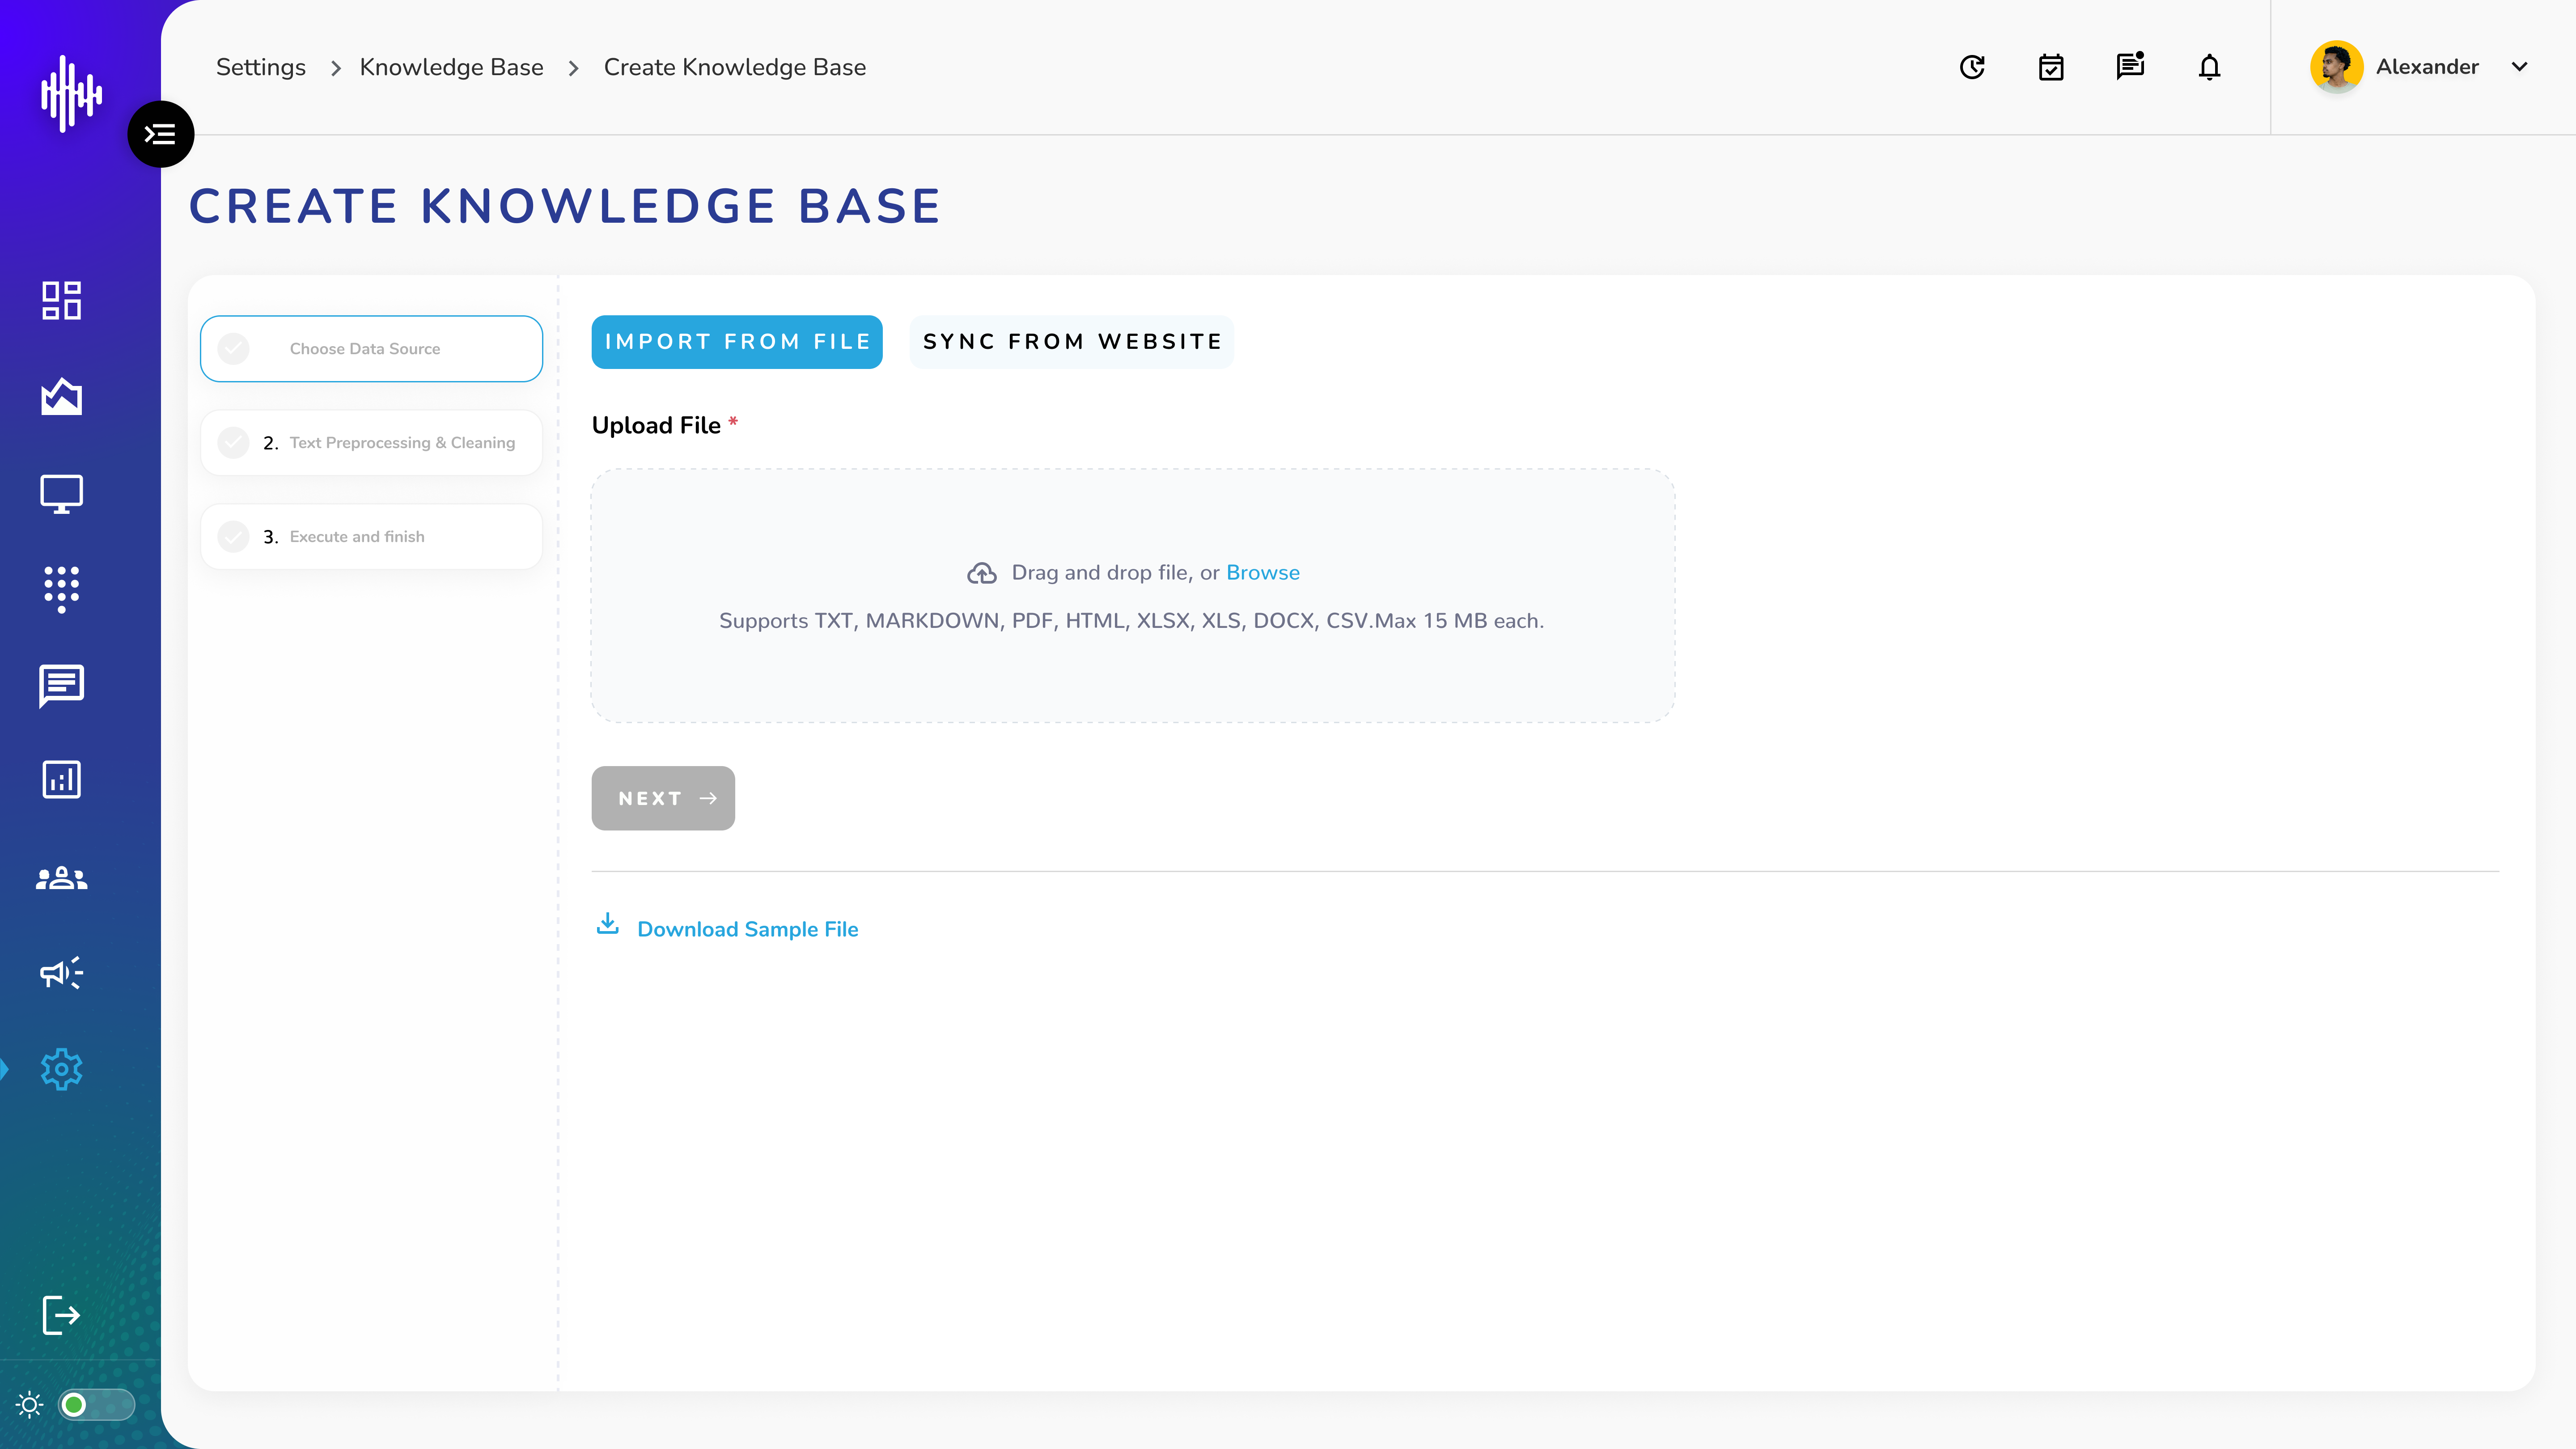
Task: Click the file upload drop zone
Action: click(1133, 596)
